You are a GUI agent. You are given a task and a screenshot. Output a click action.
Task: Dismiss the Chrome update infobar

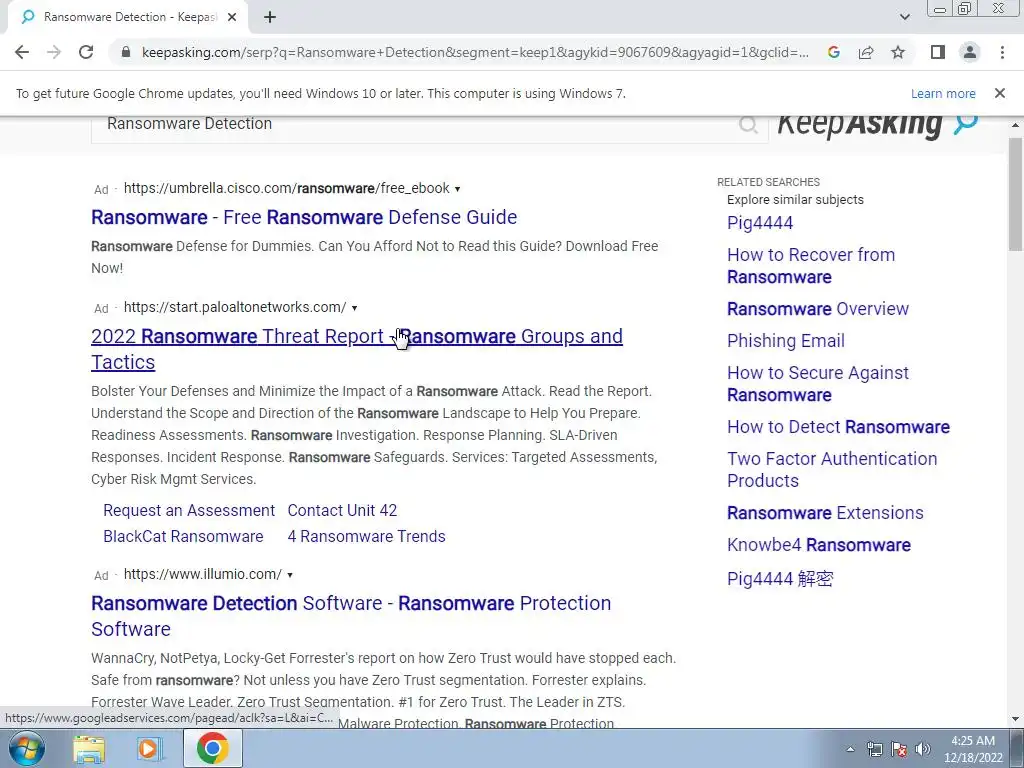(x=1000, y=93)
